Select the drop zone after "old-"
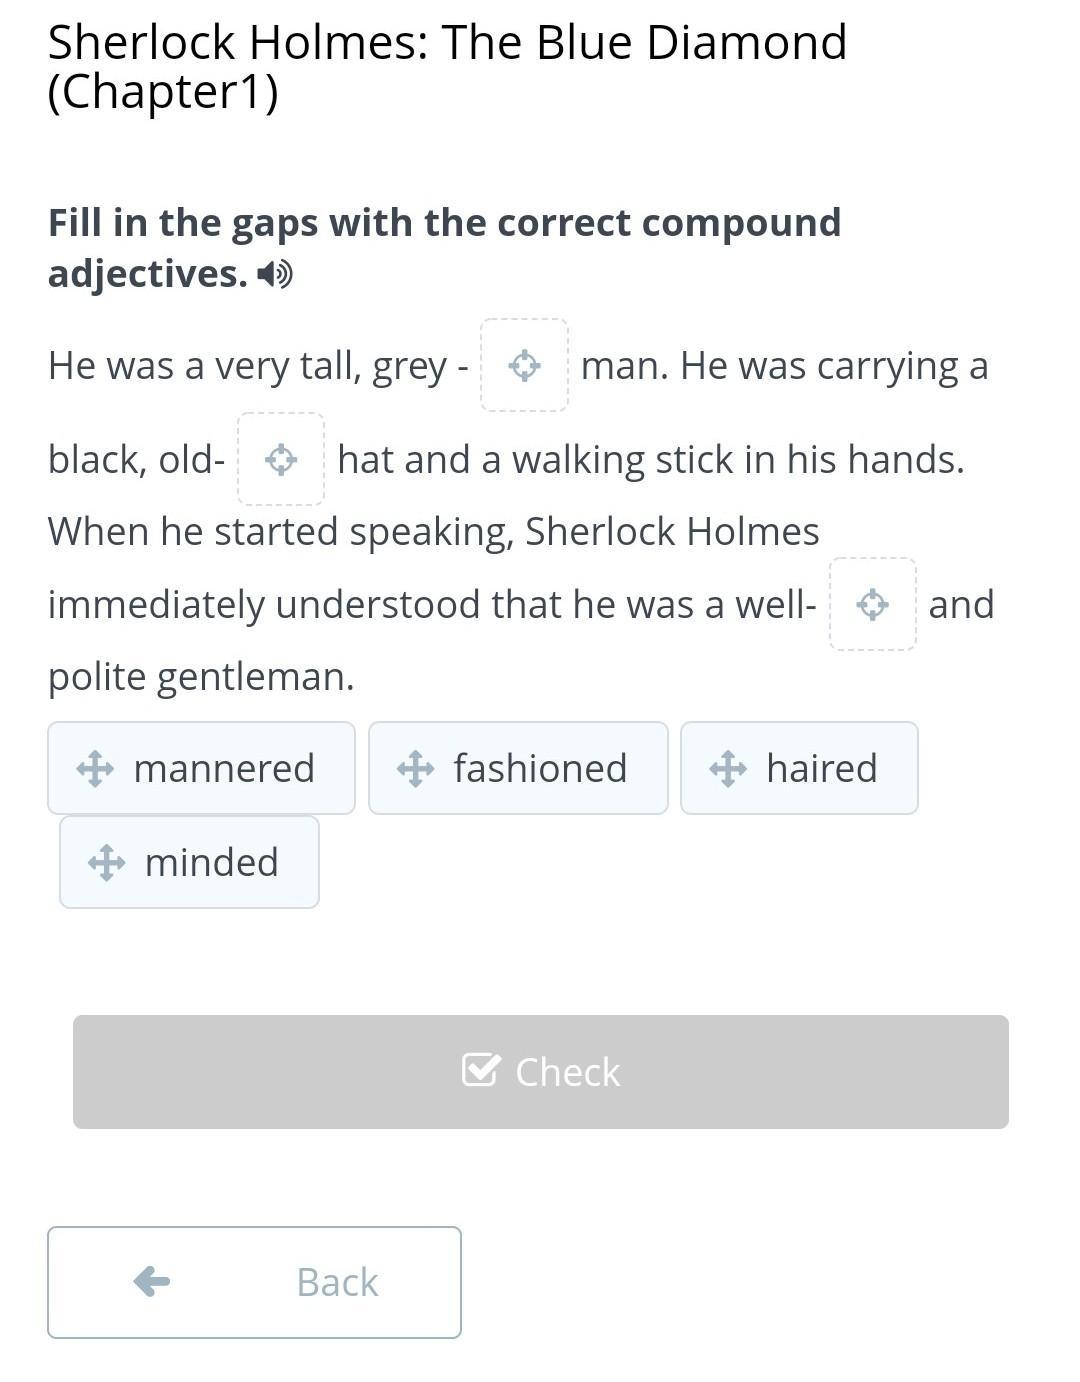The height and width of the screenshot is (1382, 1080). point(281,459)
